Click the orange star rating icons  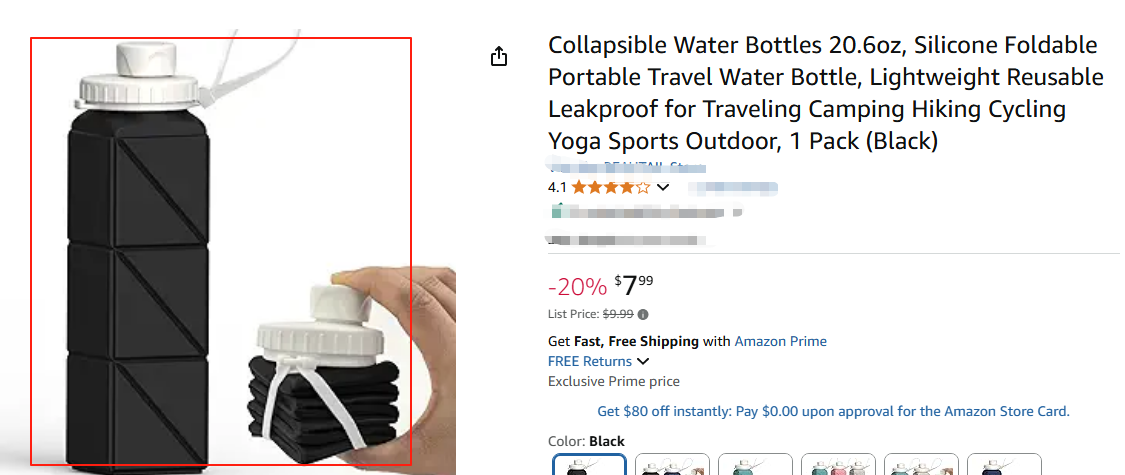pos(610,187)
